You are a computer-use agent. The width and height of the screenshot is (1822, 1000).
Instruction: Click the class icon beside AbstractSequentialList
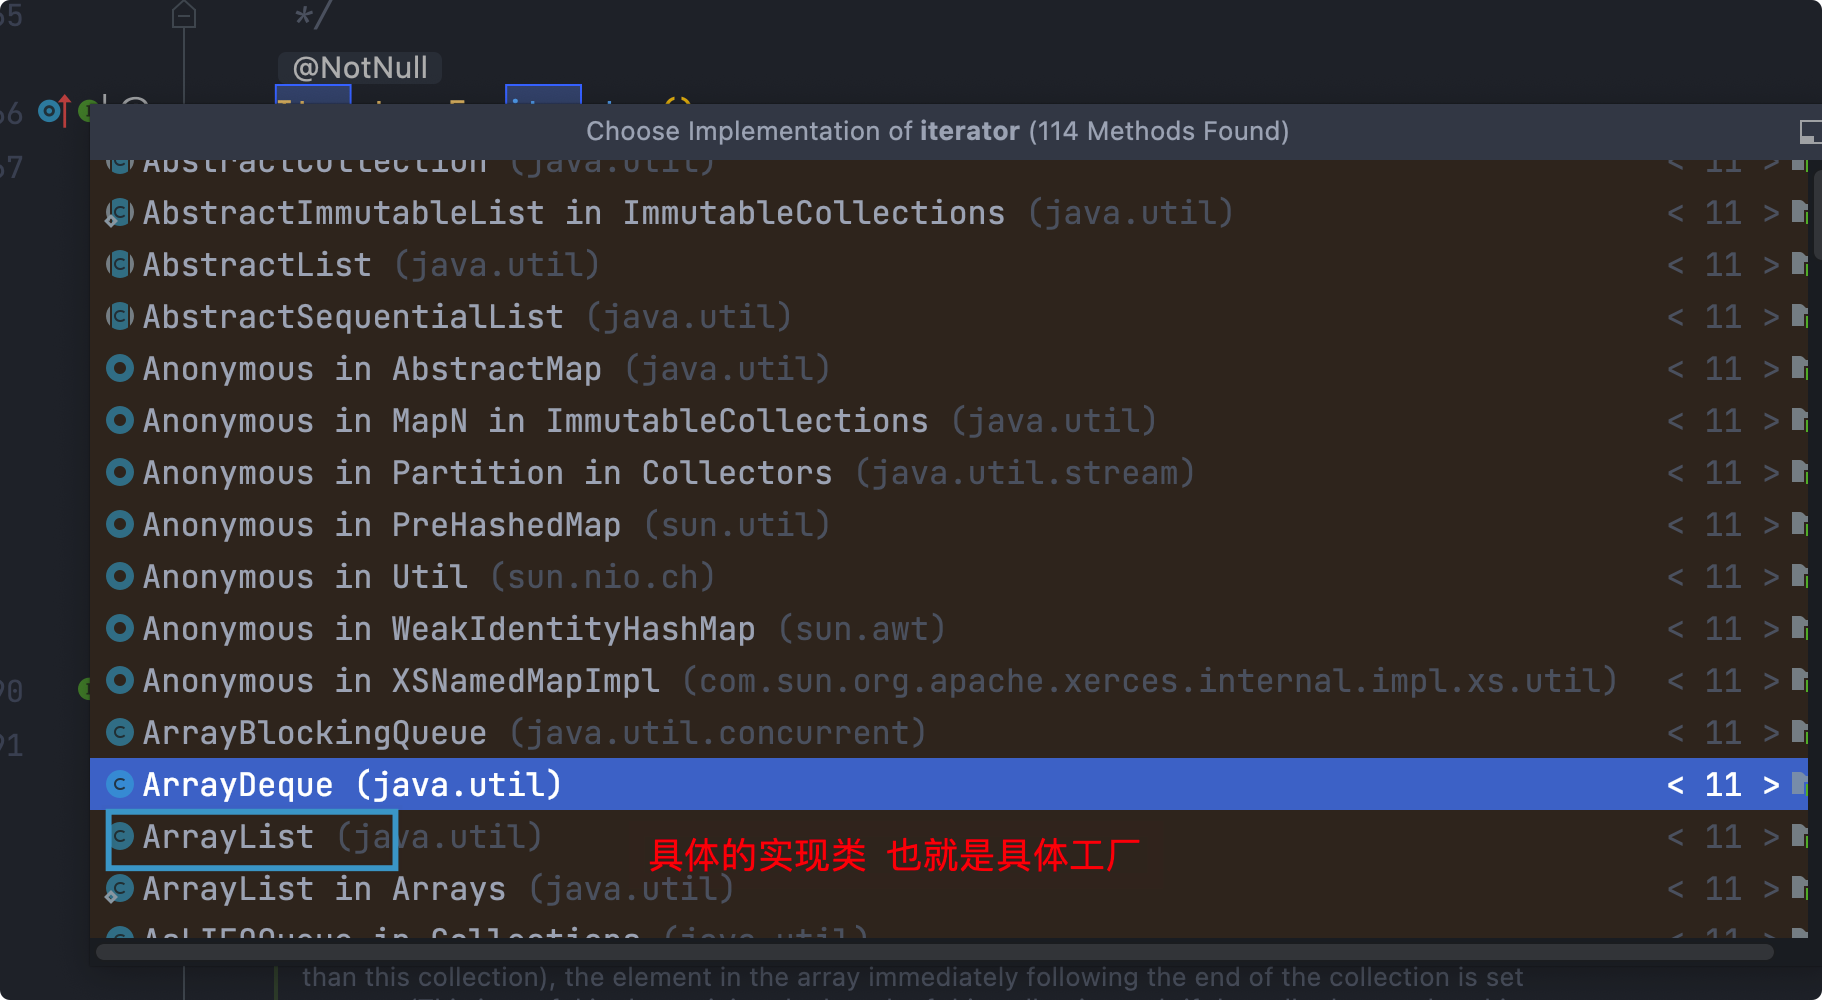click(x=120, y=317)
